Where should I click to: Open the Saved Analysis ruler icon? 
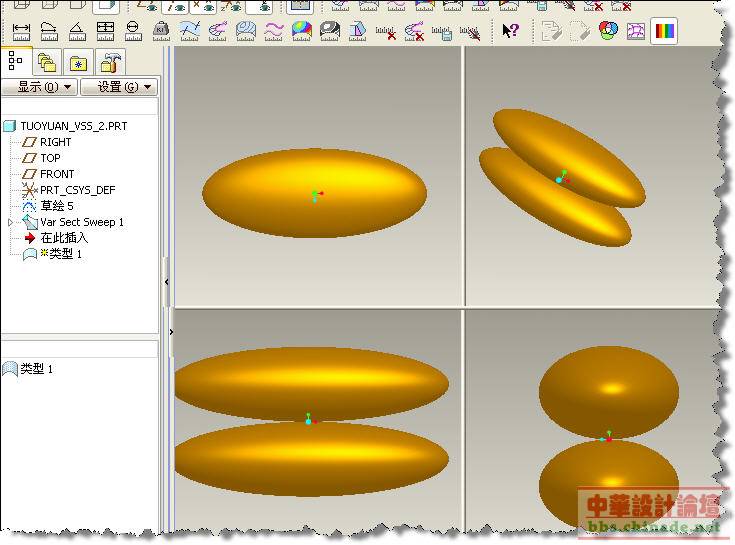(442, 32)
